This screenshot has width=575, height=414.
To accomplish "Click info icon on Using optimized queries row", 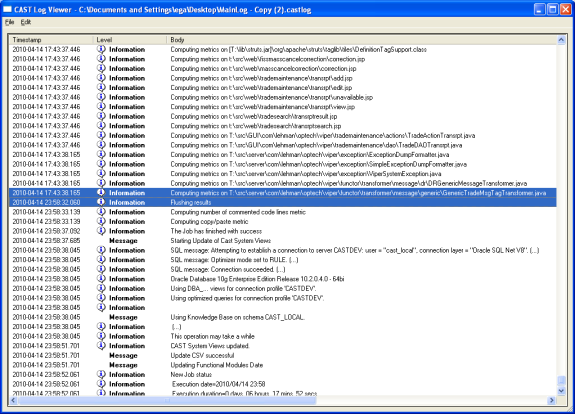I will tap(101, 298).
